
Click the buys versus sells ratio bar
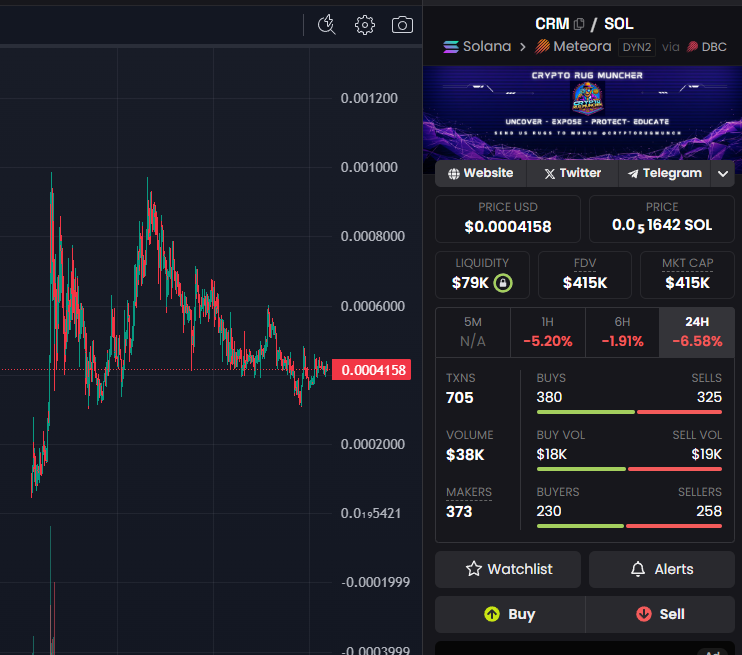click(629, 412)
